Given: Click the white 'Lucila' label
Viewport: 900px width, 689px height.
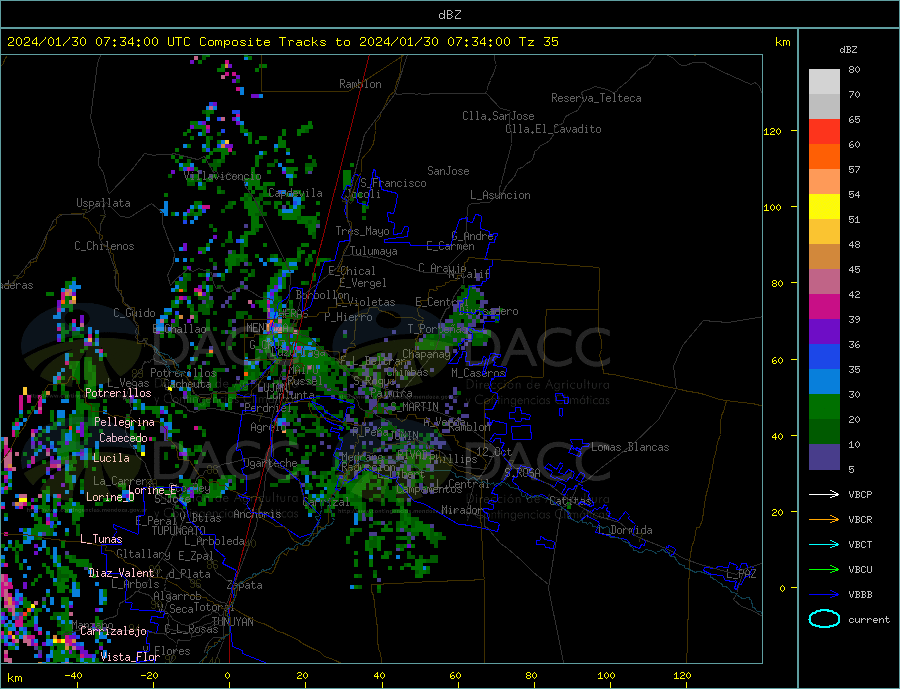Looking at the screenshot, I should (x=111, y=458).
